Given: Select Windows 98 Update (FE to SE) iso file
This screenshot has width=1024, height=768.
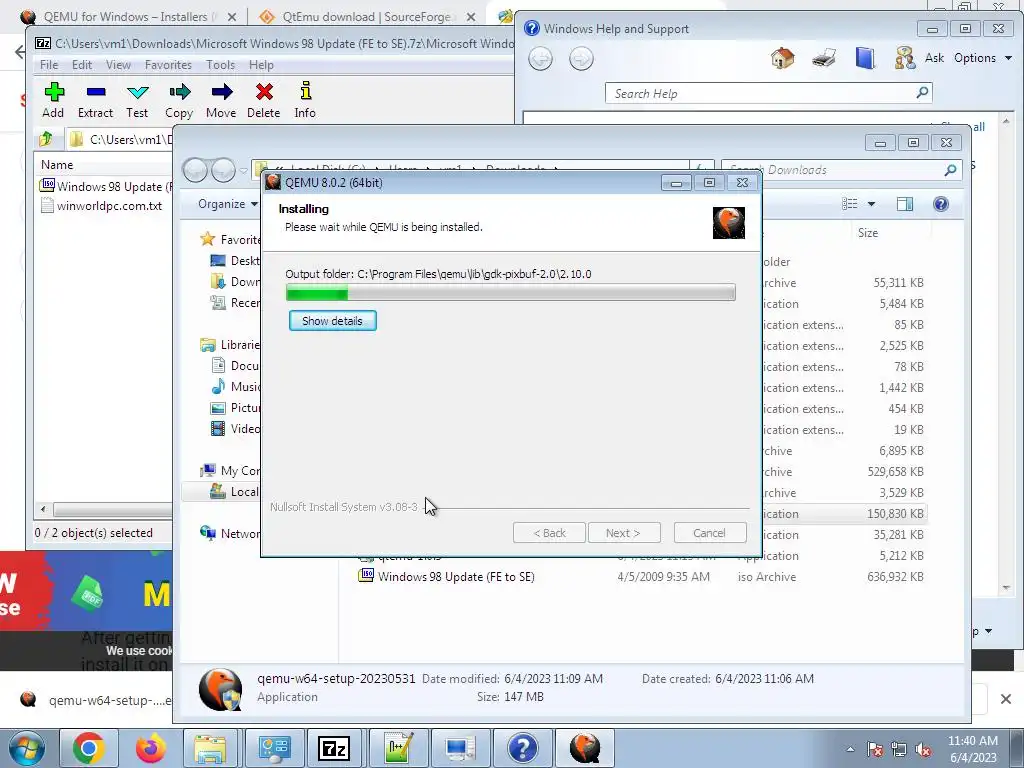Looking at the screenshot, I should tap(456, 577).
